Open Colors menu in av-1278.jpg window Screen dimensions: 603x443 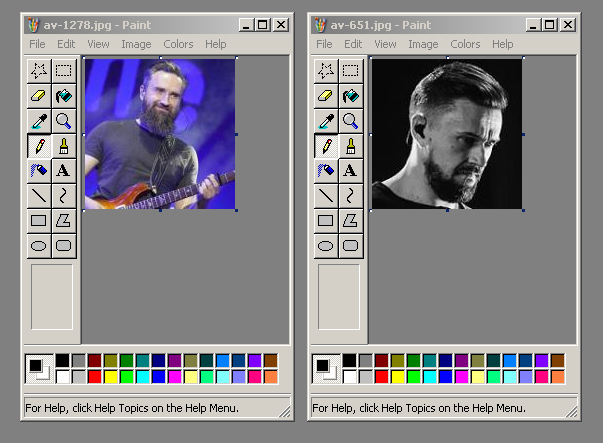pos(178,44)
